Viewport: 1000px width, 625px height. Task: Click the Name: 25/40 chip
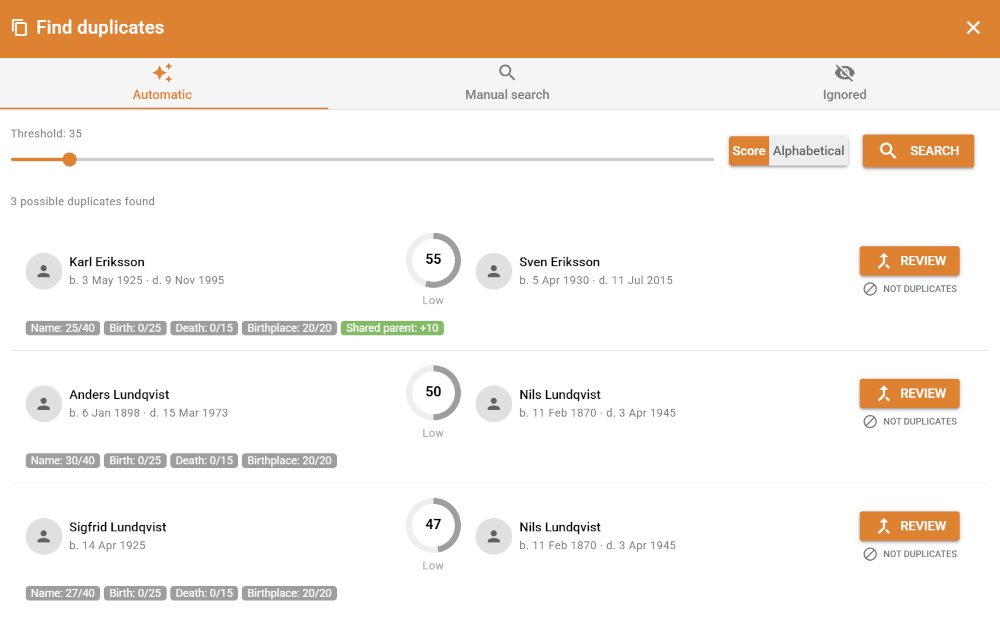(x=62, y=328)
